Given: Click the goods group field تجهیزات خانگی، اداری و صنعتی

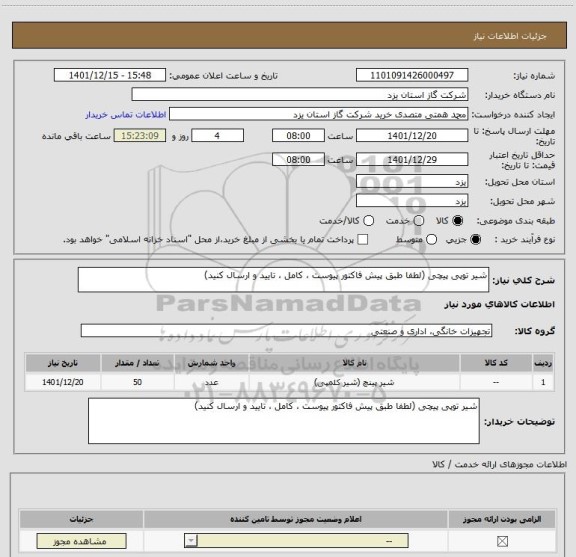Looking at the screenshot, I should click(x=286, y=331).
